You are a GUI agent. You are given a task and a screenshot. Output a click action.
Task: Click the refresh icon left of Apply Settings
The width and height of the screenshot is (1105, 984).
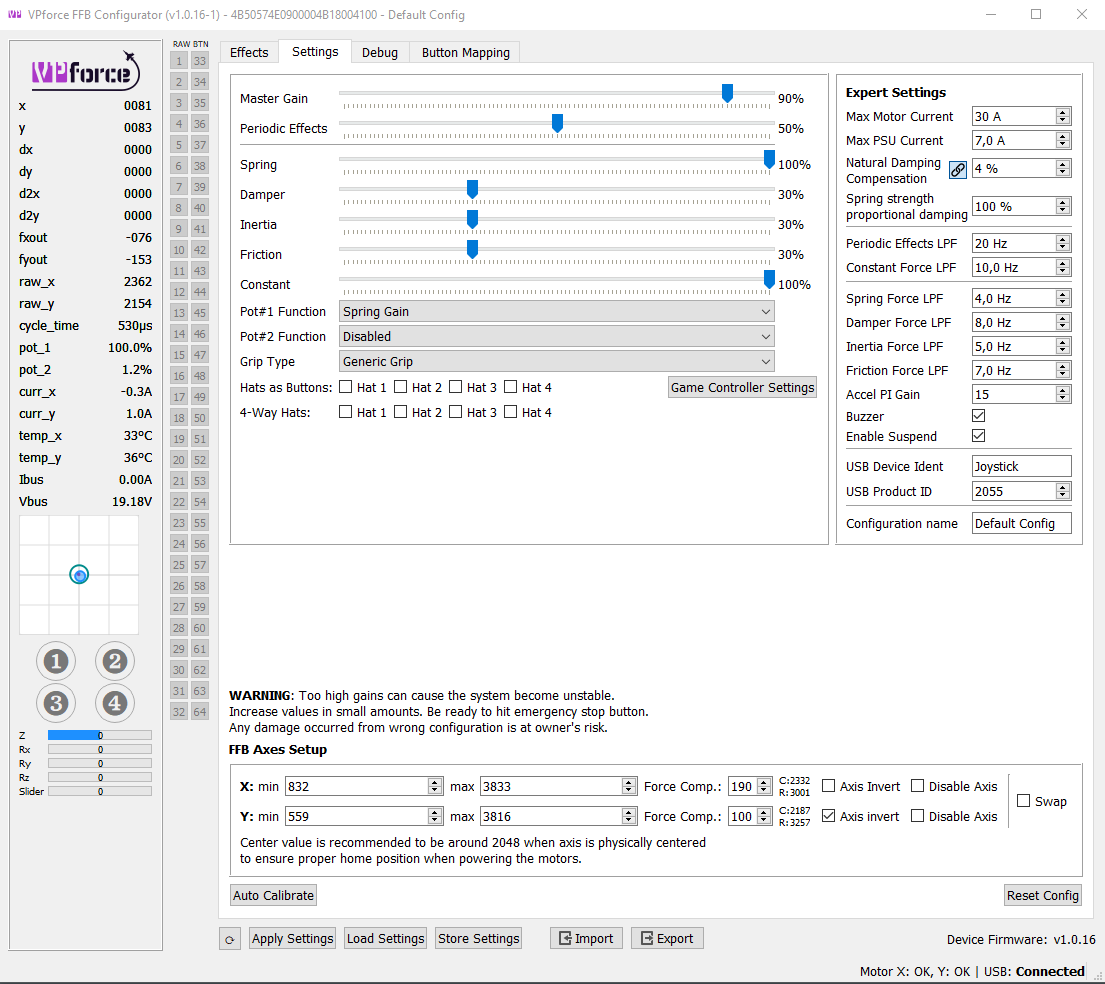click(x=230, y=939)
